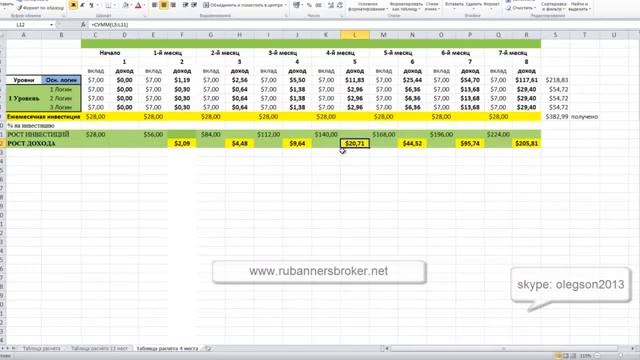Image resolution: width=640 pixels, height=360 pixels.
Task: Apply the accounting number format icon
Action: [x=297, y=5]
